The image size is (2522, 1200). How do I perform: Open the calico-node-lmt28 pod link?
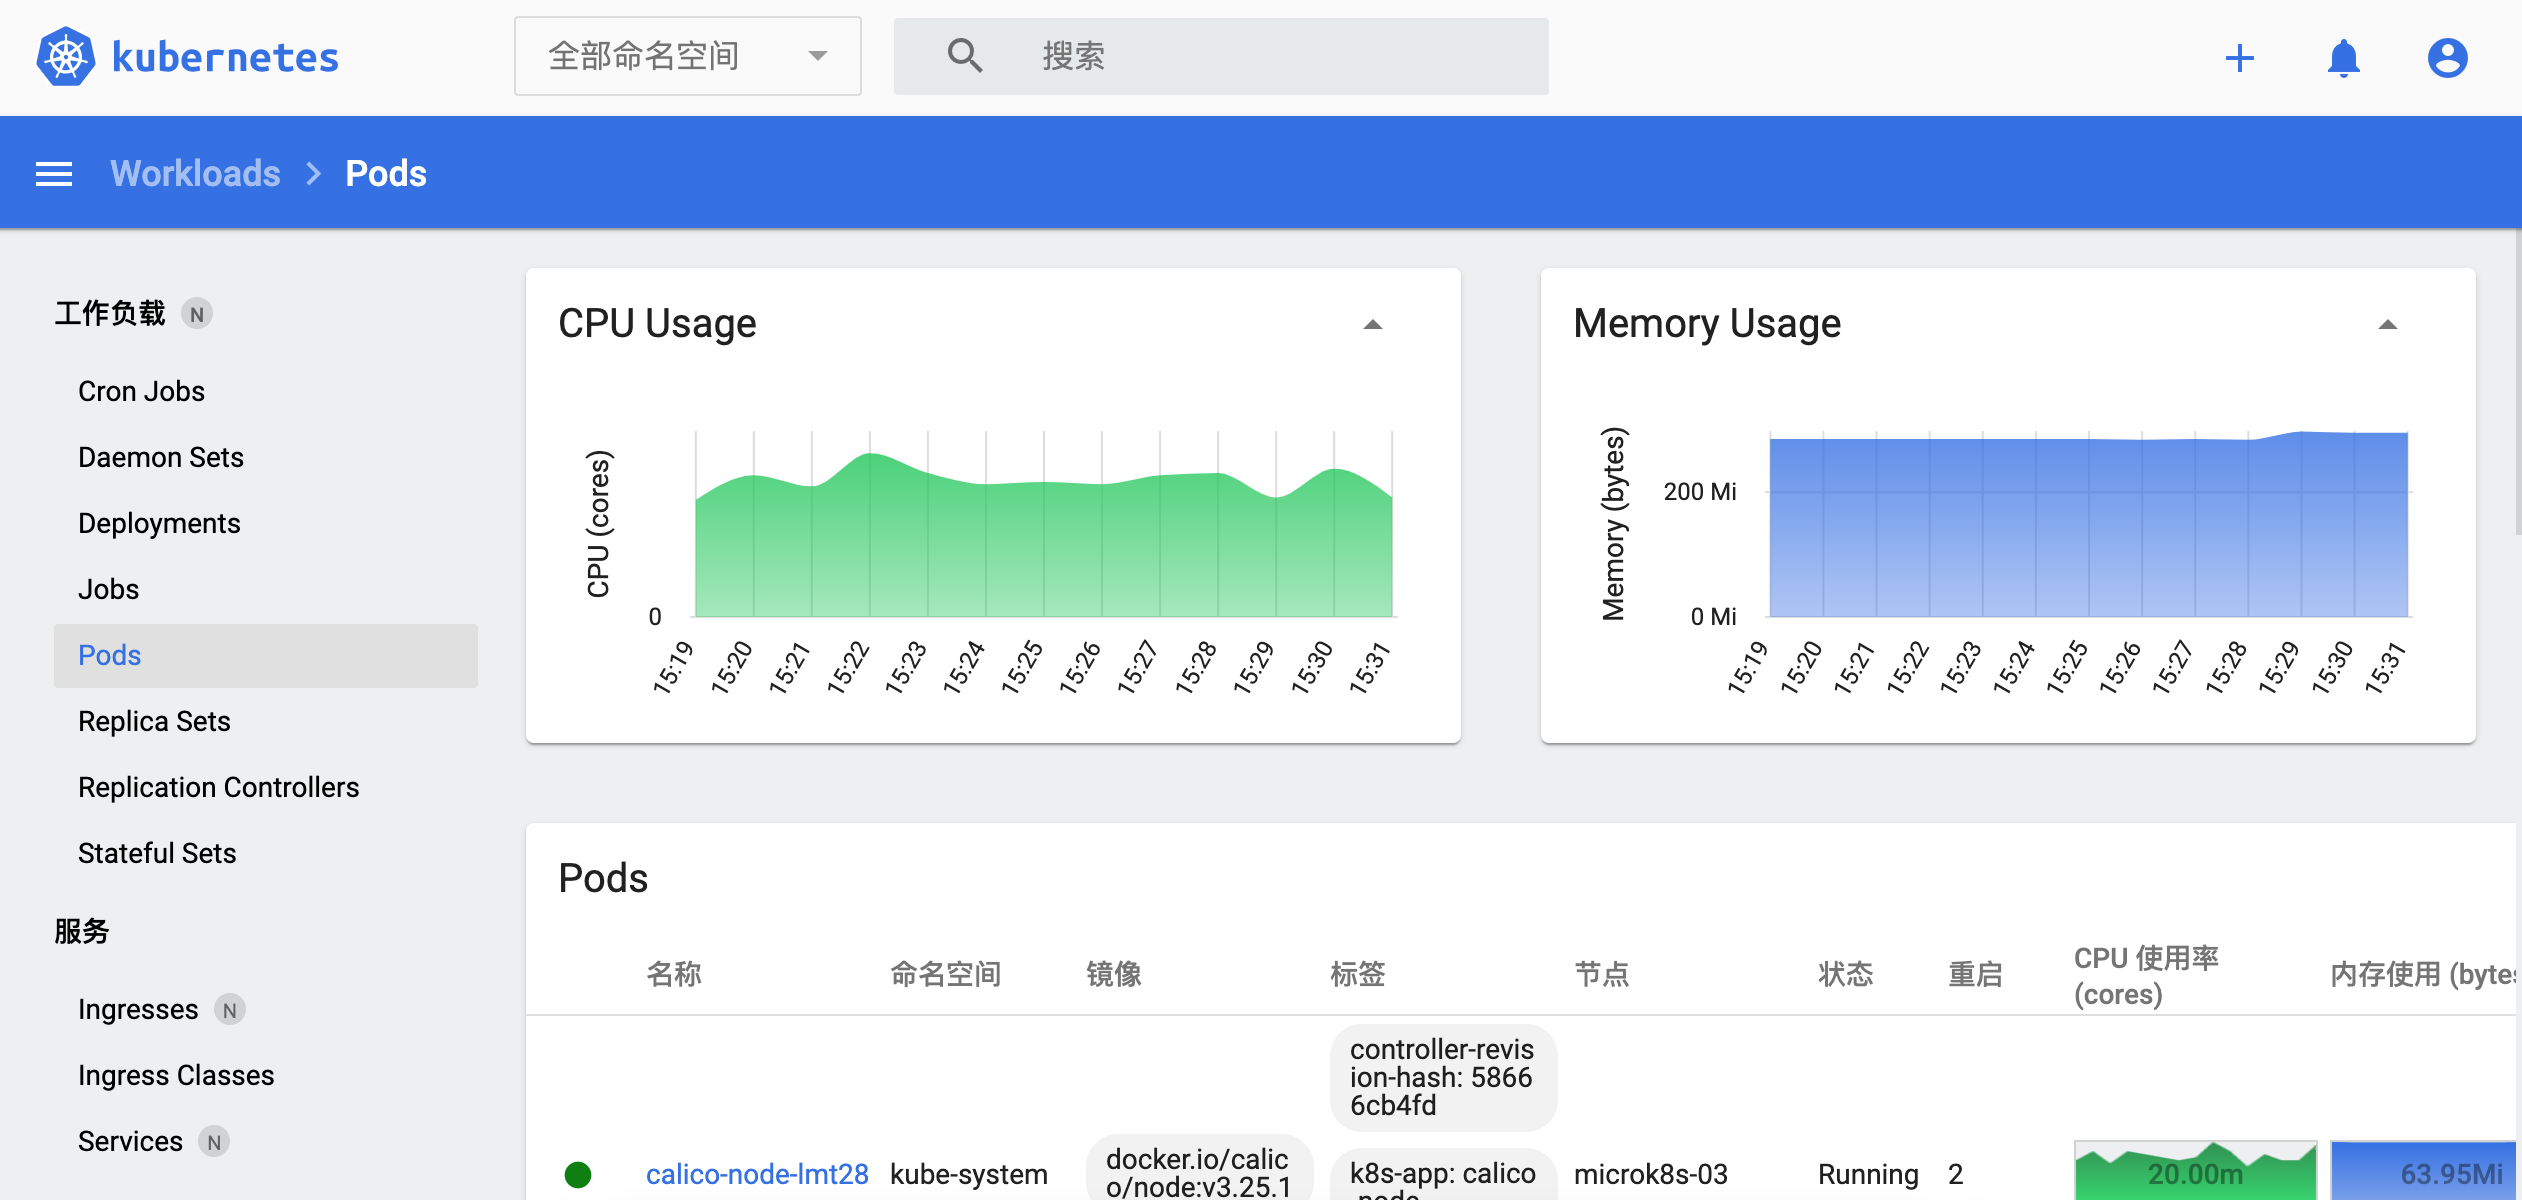click(757, 1174)
